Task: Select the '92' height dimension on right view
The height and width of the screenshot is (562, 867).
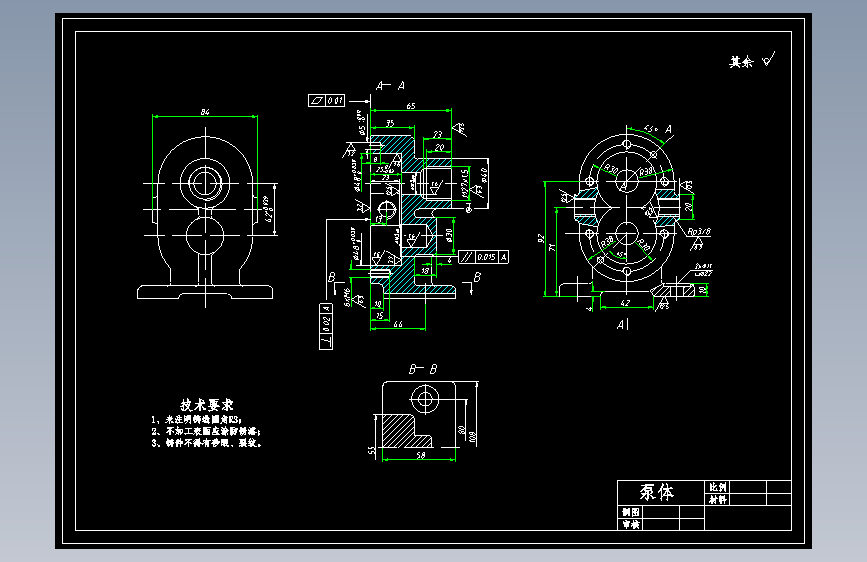Action: click(x=541, y=238)
